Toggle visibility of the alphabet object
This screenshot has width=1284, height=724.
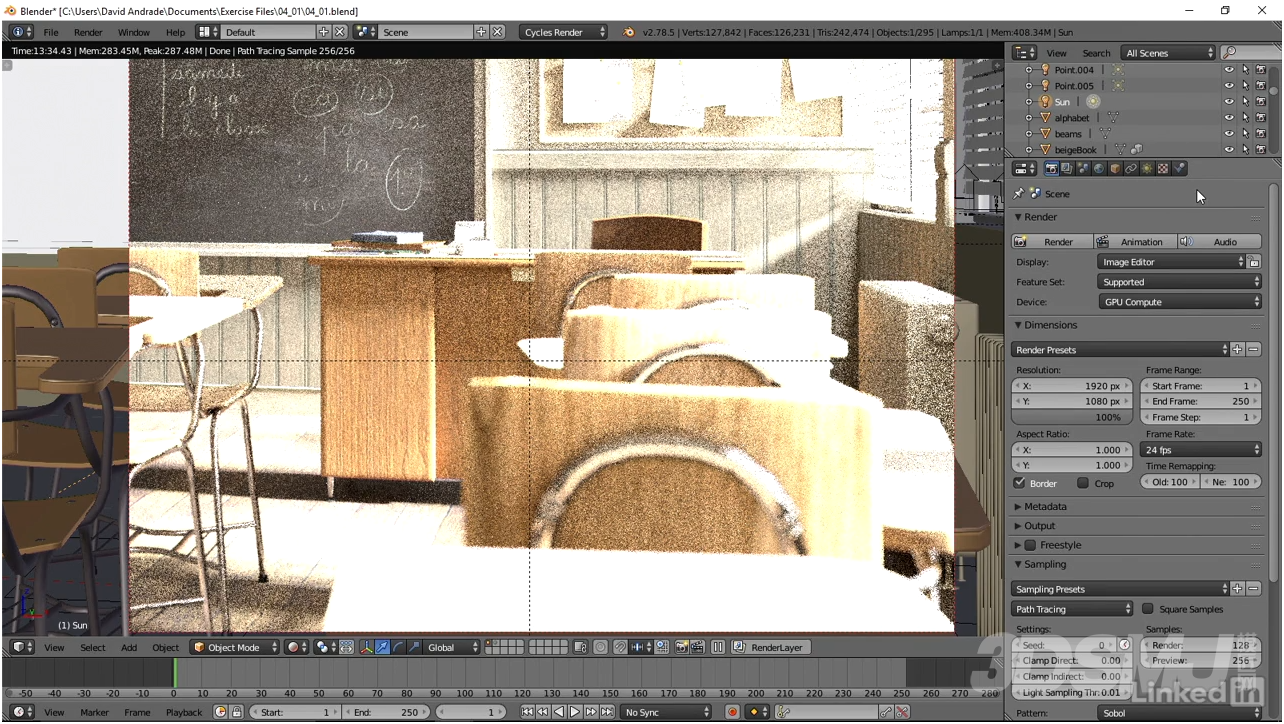tap(1229, 118)
